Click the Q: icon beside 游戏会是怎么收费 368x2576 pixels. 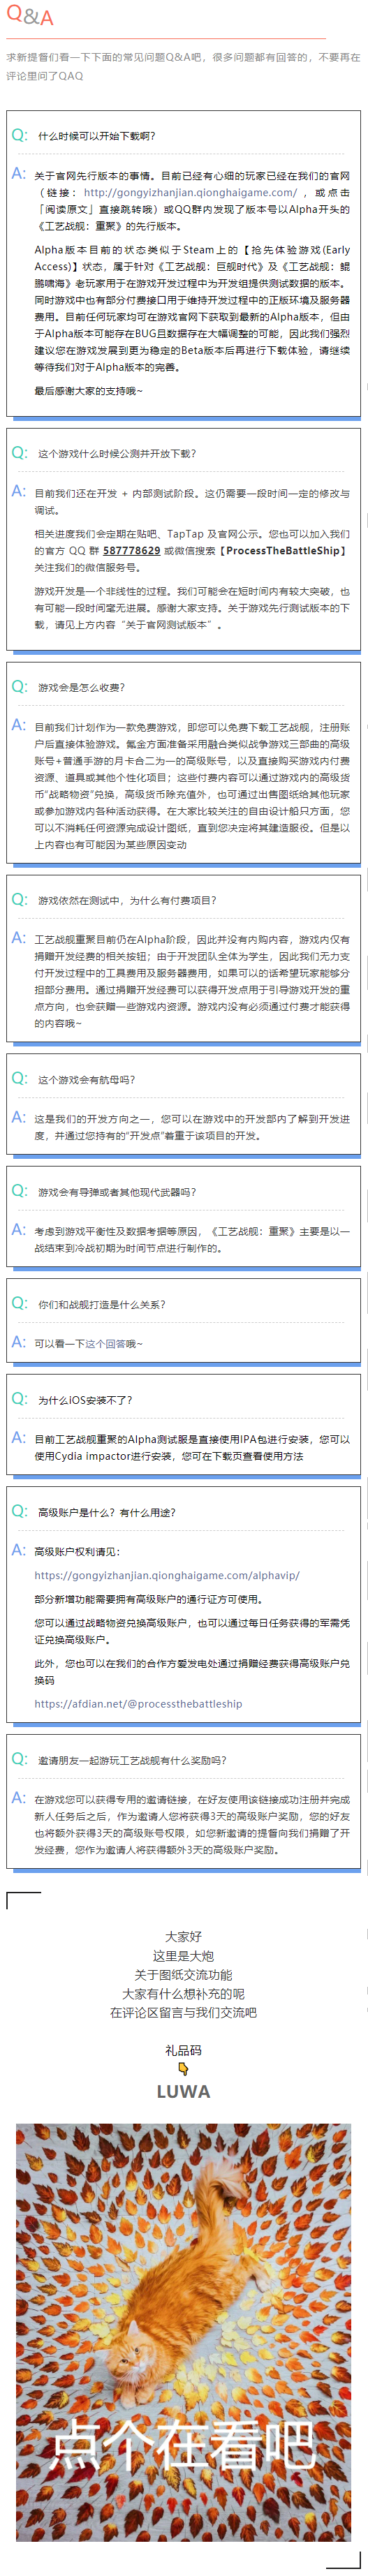coord(19,686)
